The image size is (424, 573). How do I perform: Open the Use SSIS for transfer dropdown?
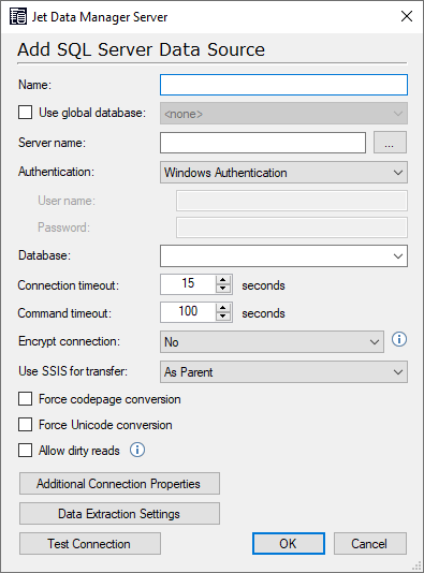coord(284,372)
